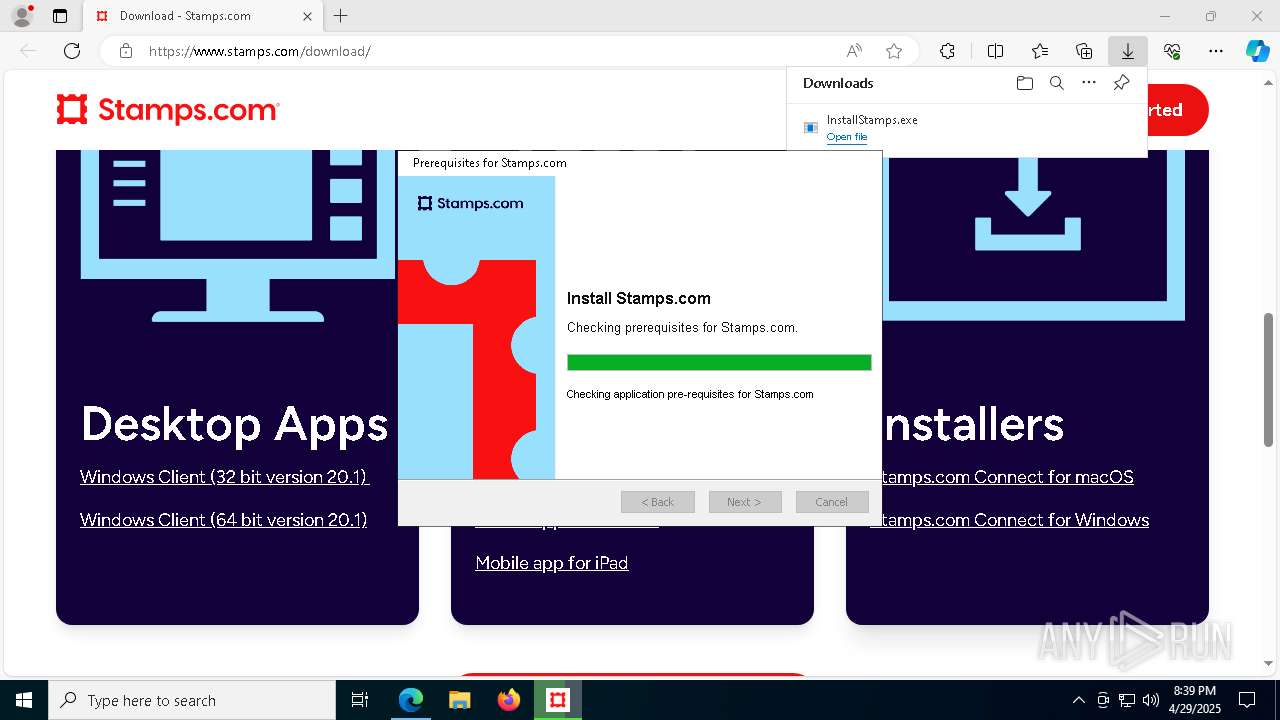Open the notification center icon
The image size is (1280, 720).
(x=1247, y=700)
